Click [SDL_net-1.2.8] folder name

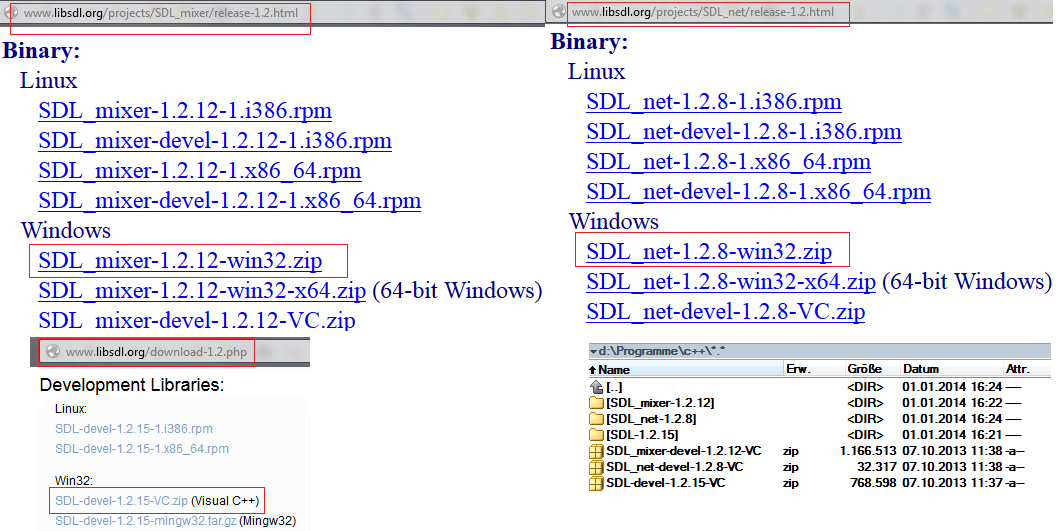click(x=651, y=419)
